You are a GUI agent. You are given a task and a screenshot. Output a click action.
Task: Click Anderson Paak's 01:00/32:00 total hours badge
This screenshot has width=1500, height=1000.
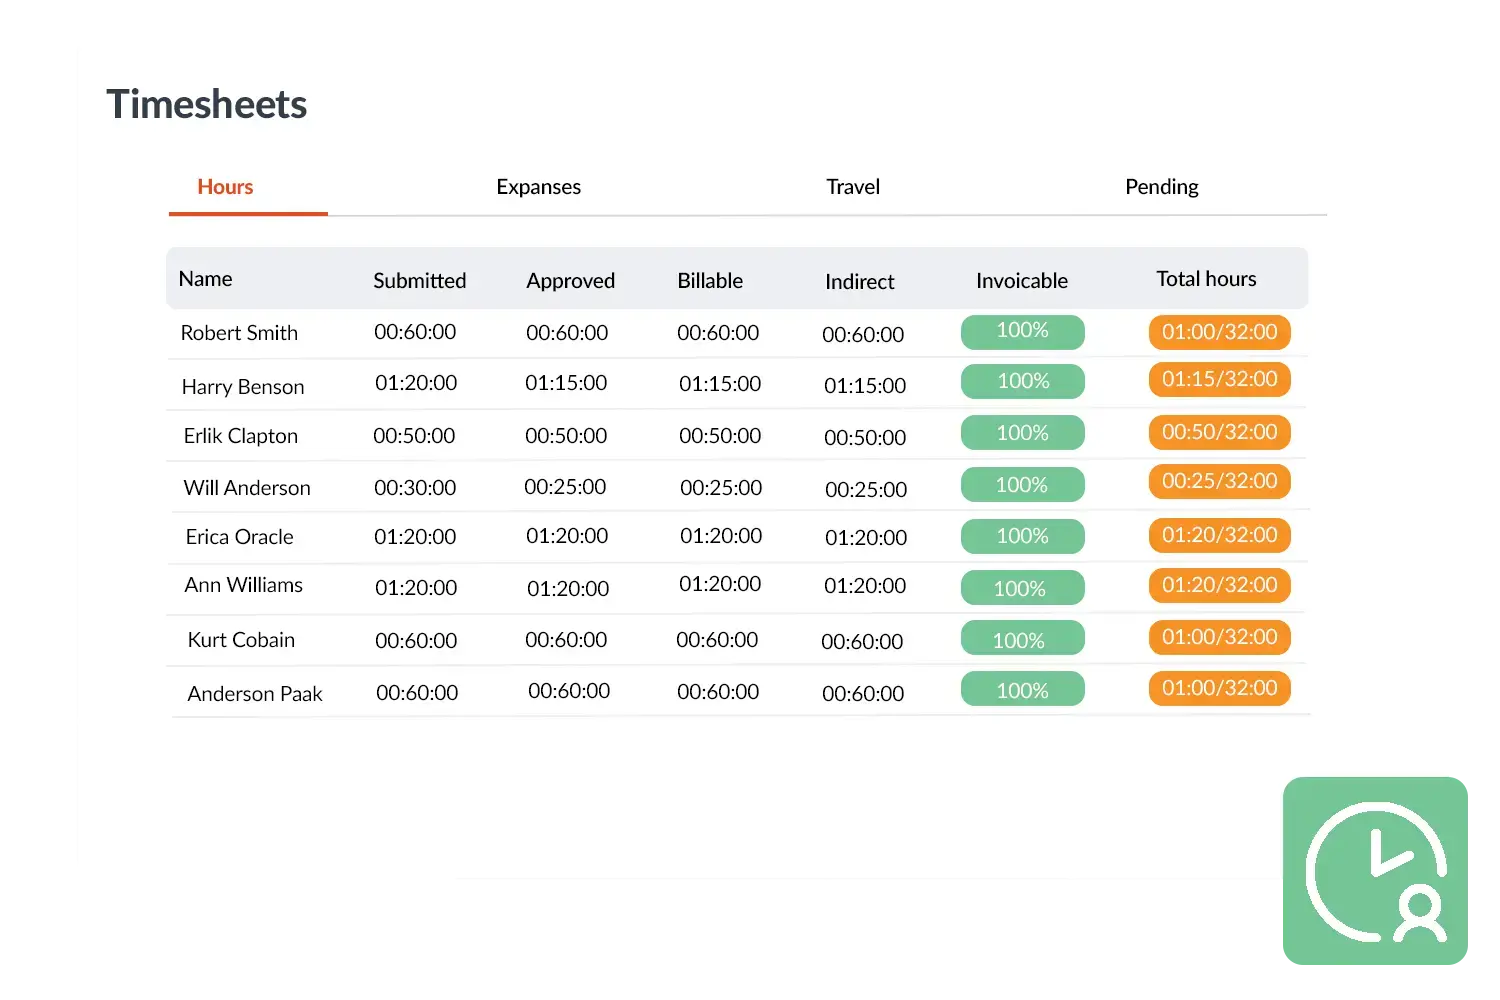point(1219,688)
